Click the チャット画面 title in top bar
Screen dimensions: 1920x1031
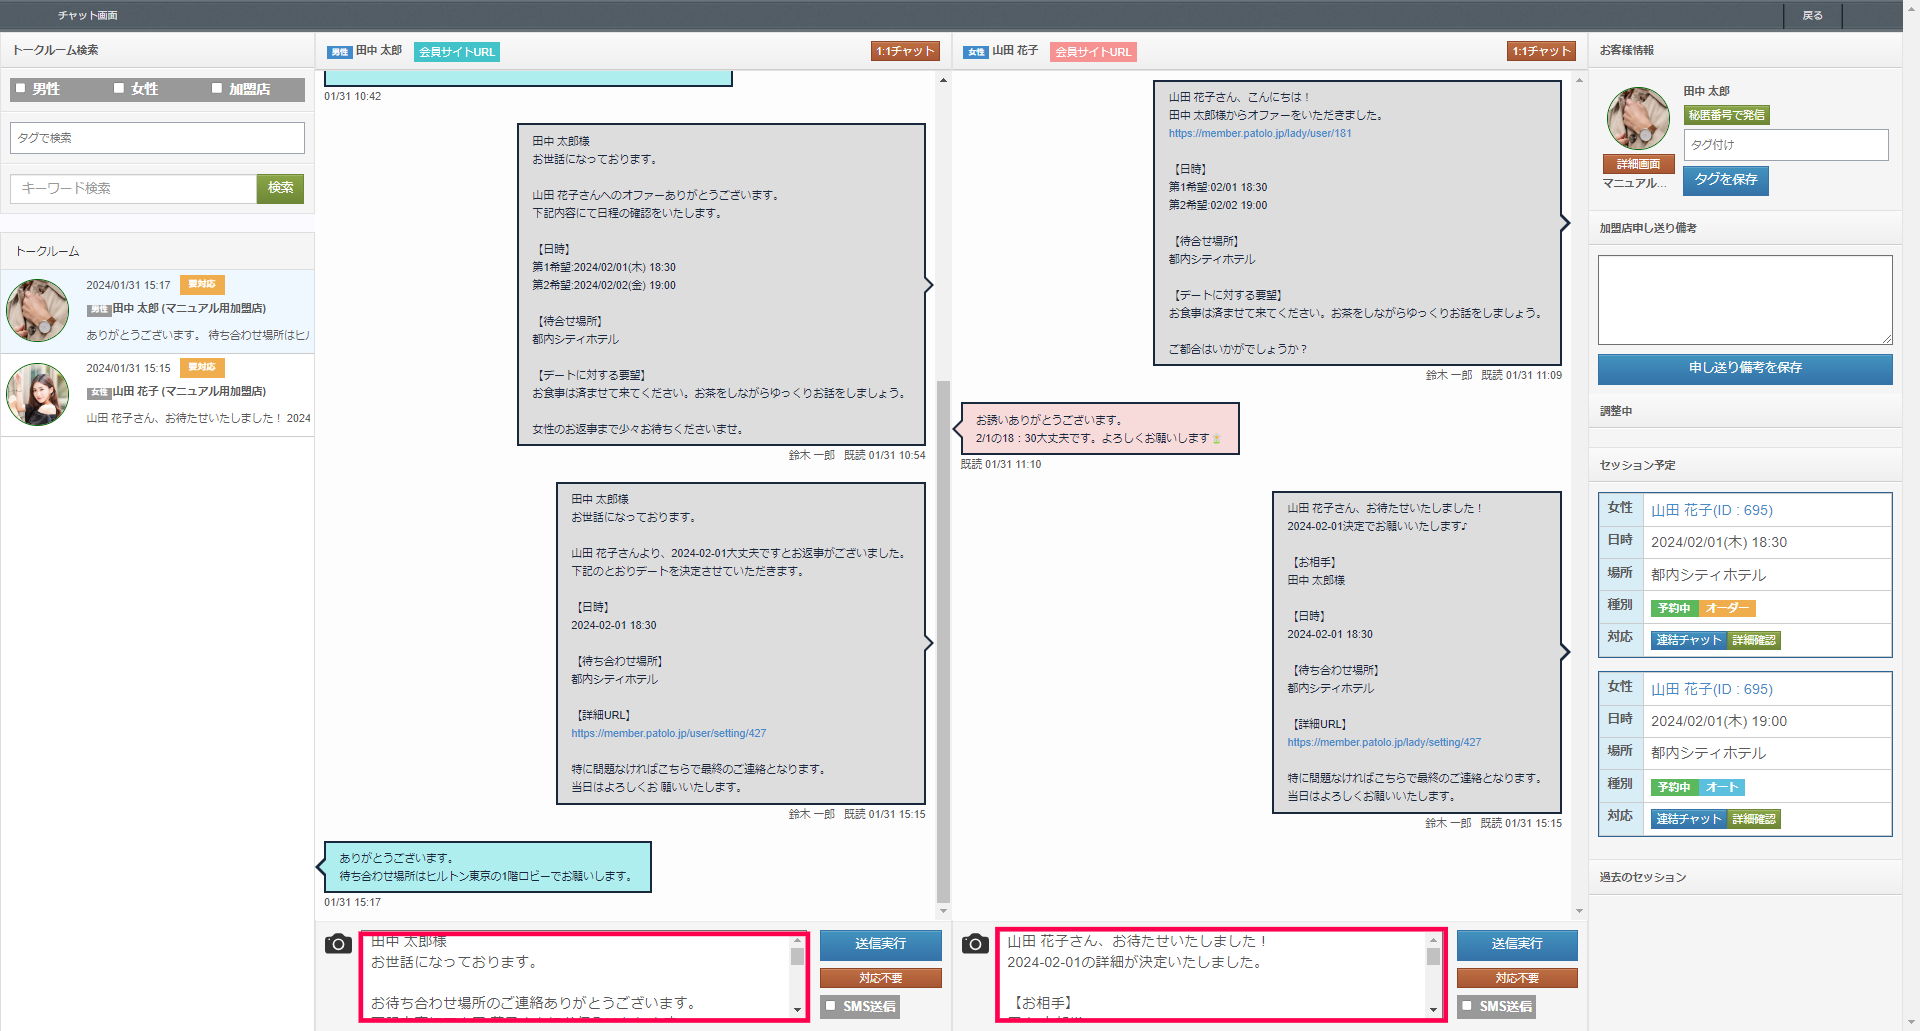88,15
